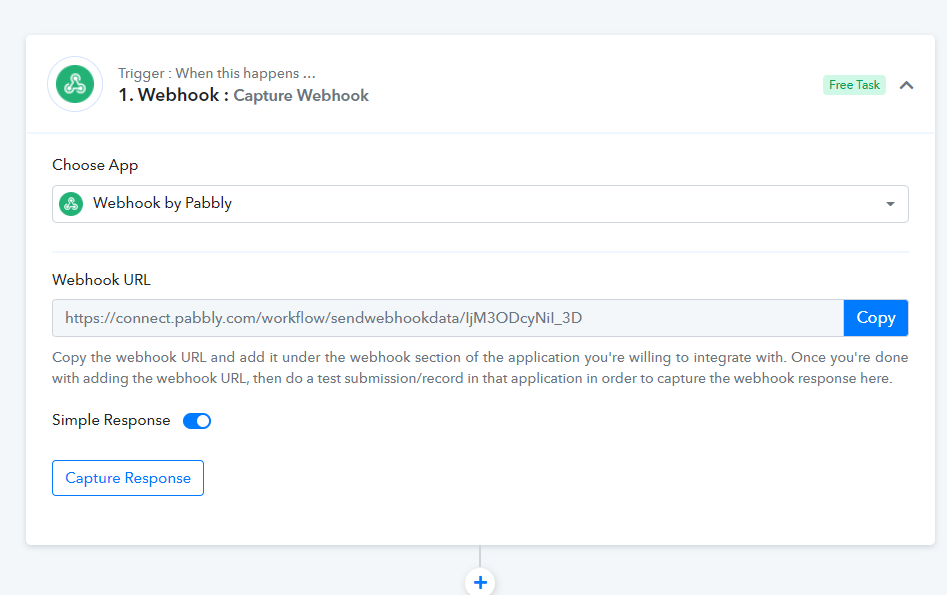Click the 'Capture Webhook' event name in header
The image size is (947, 595).
pyautogui.click(x=301, y=95)
